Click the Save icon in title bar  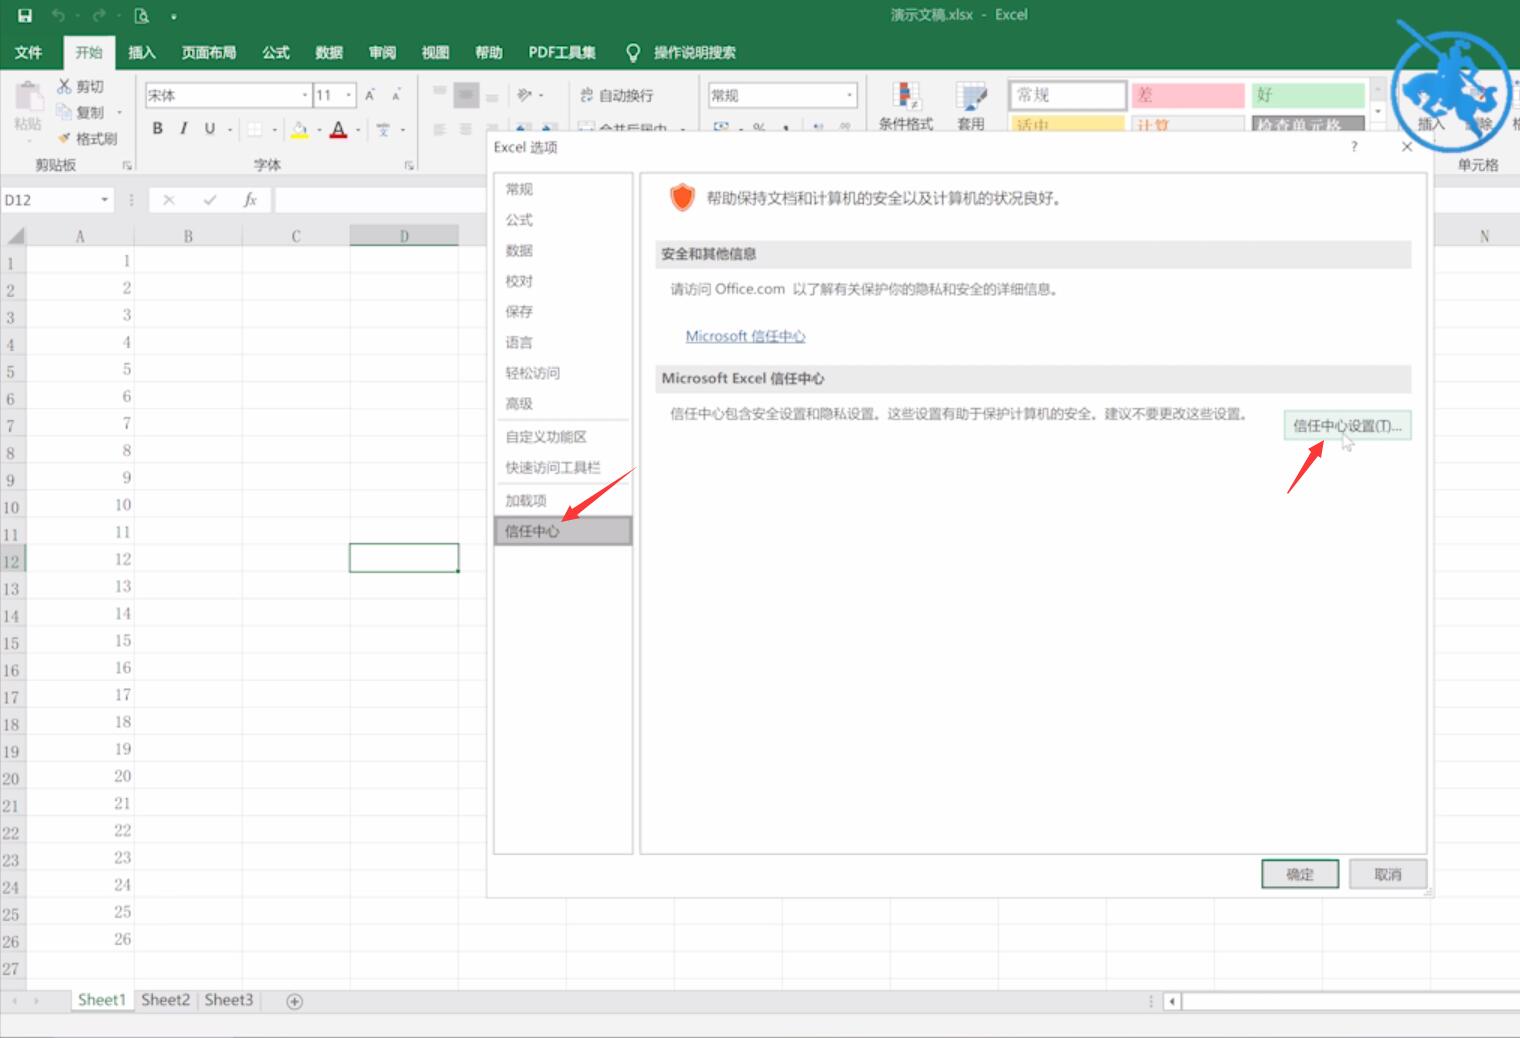pyautogui.click(x=25, y=15)
